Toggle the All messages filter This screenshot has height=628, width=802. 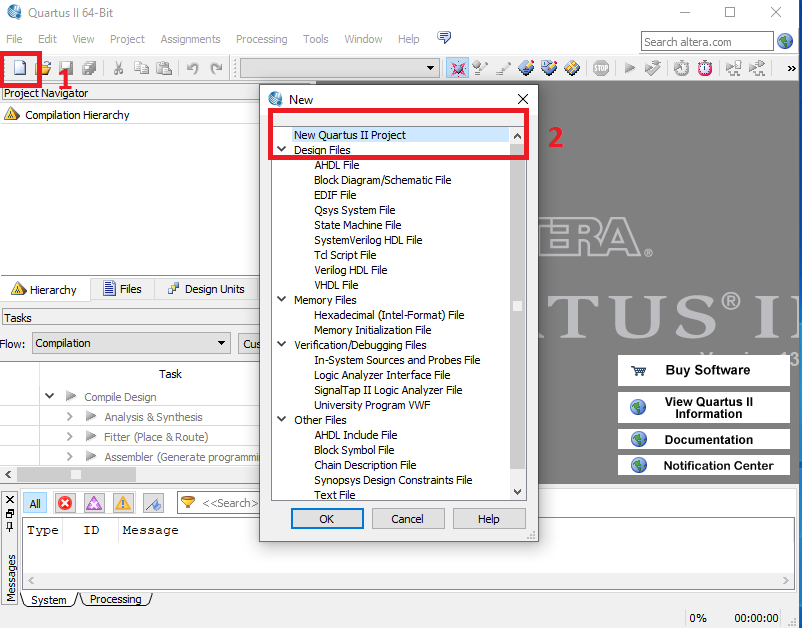pos(35,503)
